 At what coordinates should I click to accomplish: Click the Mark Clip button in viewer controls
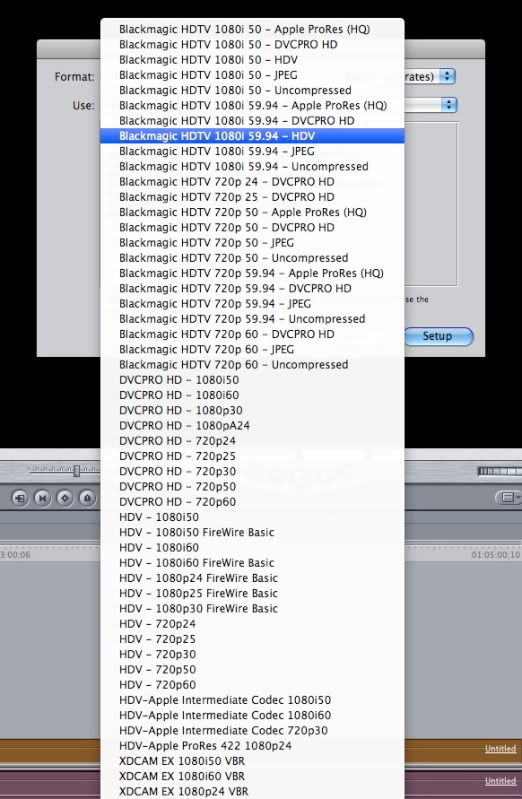42,497
